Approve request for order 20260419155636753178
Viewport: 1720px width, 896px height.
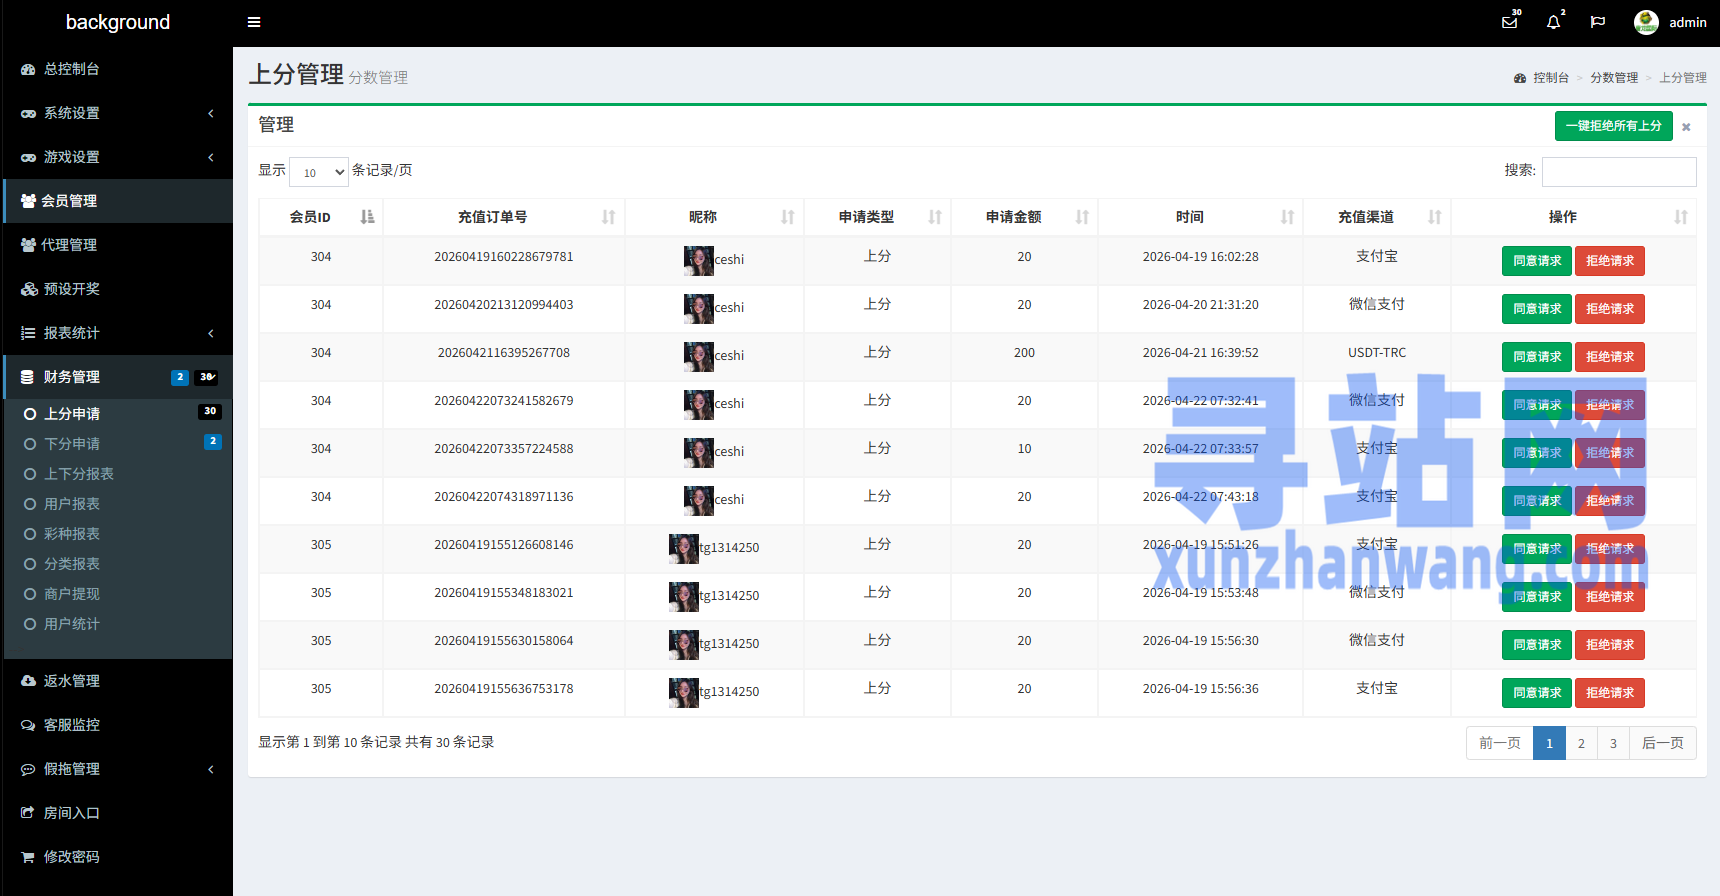click(x=1536, y=693)
